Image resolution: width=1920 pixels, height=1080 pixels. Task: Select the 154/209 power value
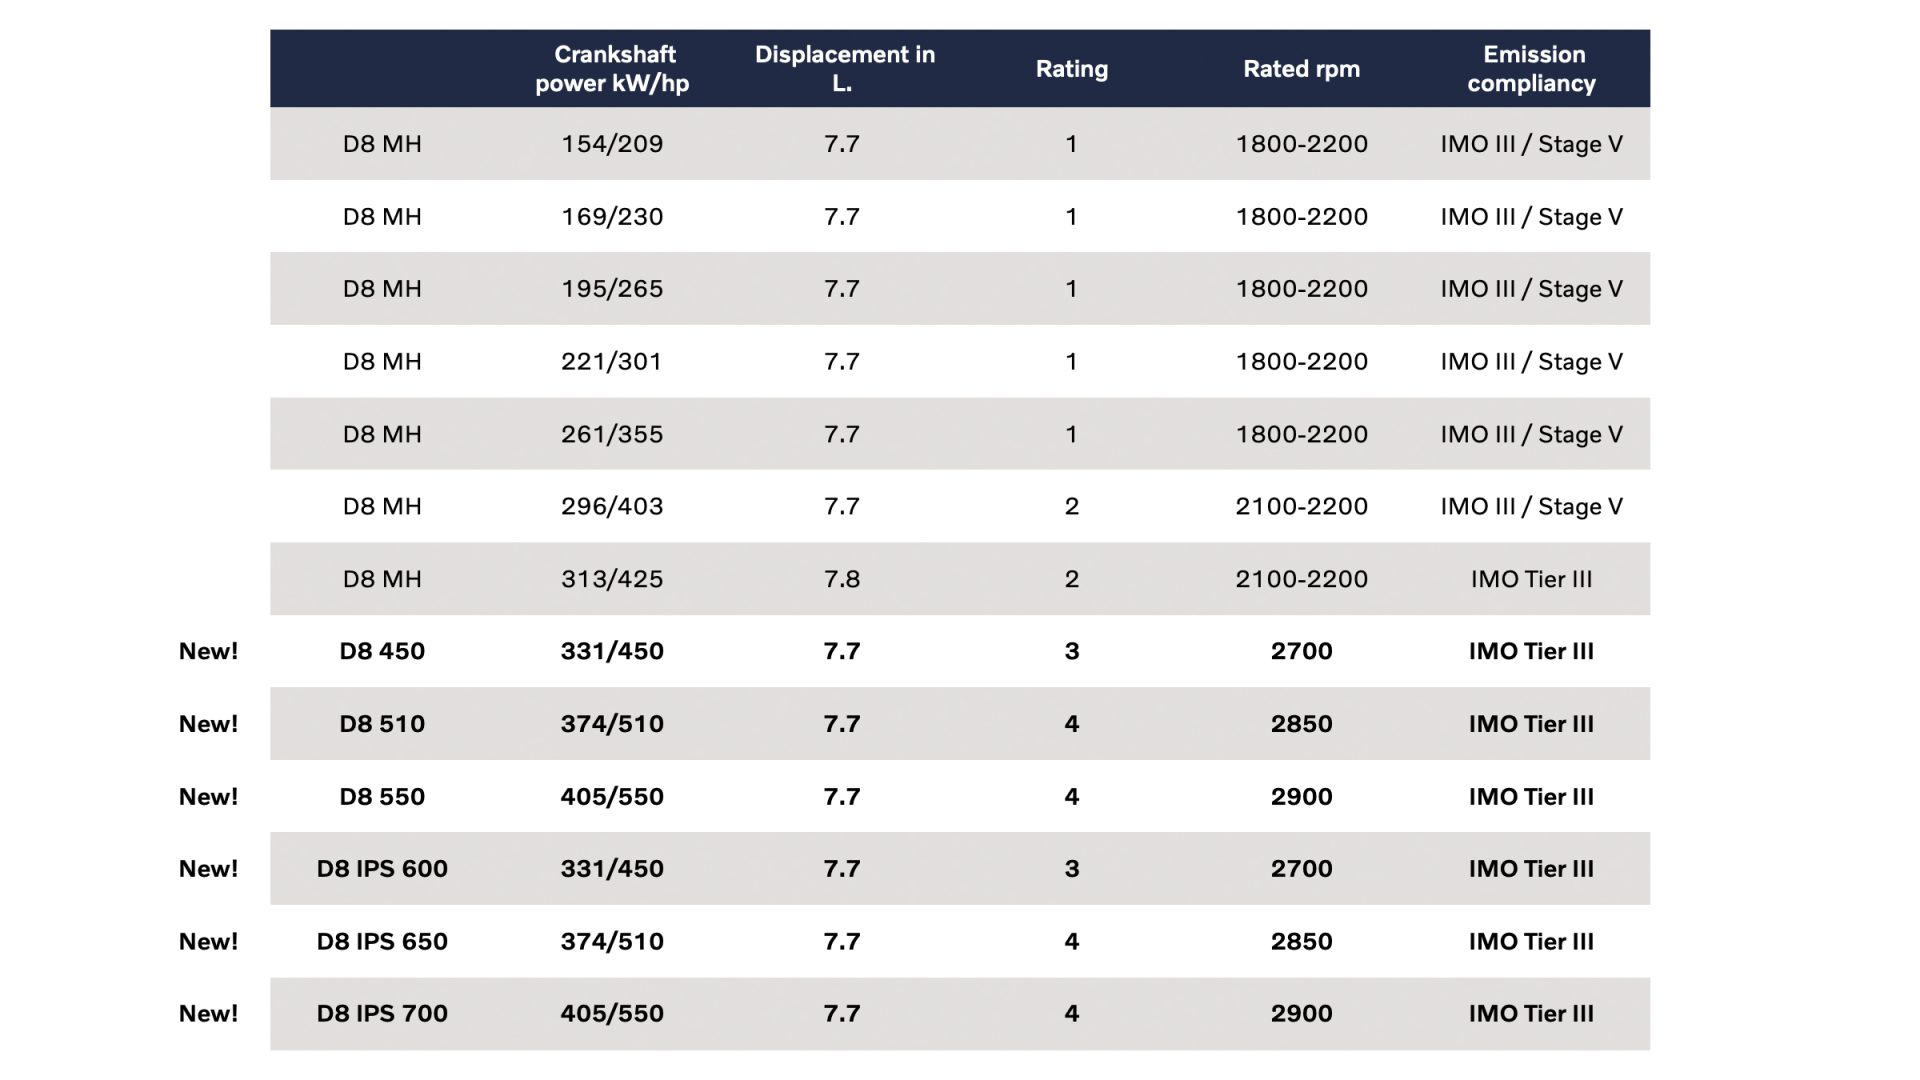click(x=612, y=144)
